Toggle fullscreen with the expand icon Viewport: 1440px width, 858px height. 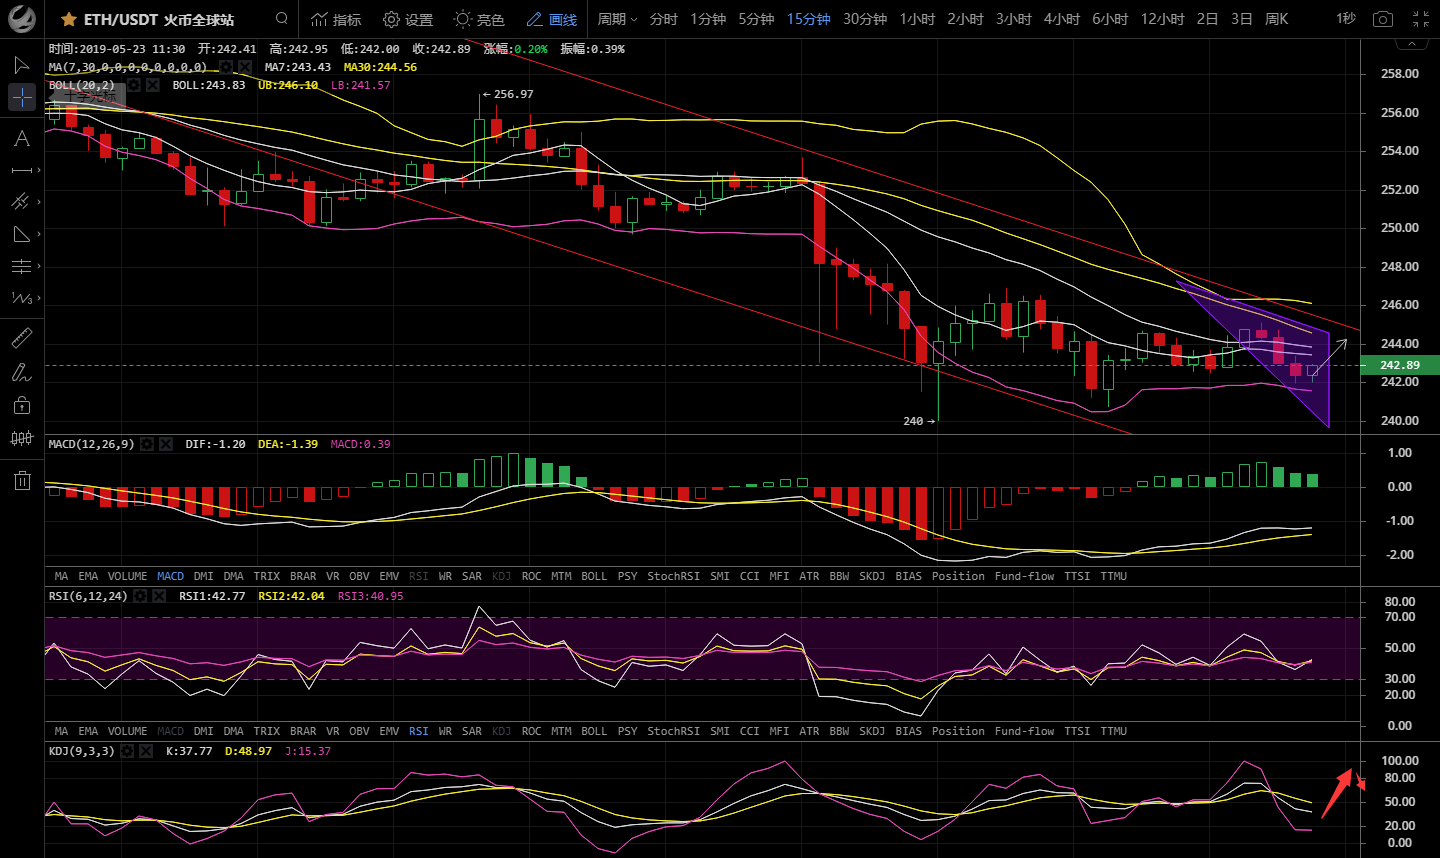[x=1421, y=20]
